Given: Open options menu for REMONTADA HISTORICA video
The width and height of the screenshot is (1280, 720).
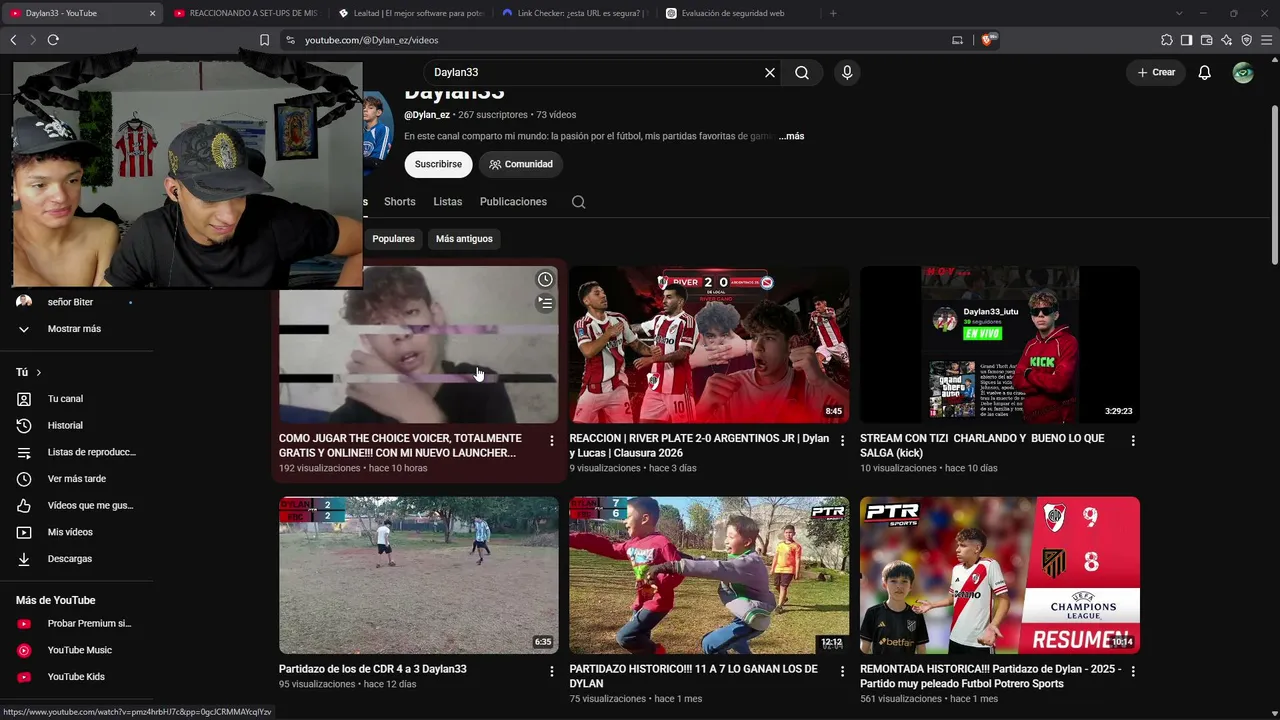Looking at the screenshot, I should coord(1133,672).
